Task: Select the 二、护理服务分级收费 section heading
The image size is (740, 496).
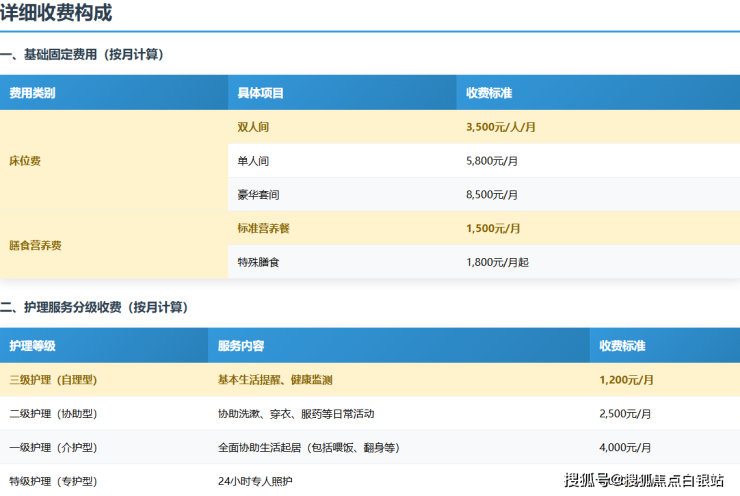Action: (x=94, y=307)
